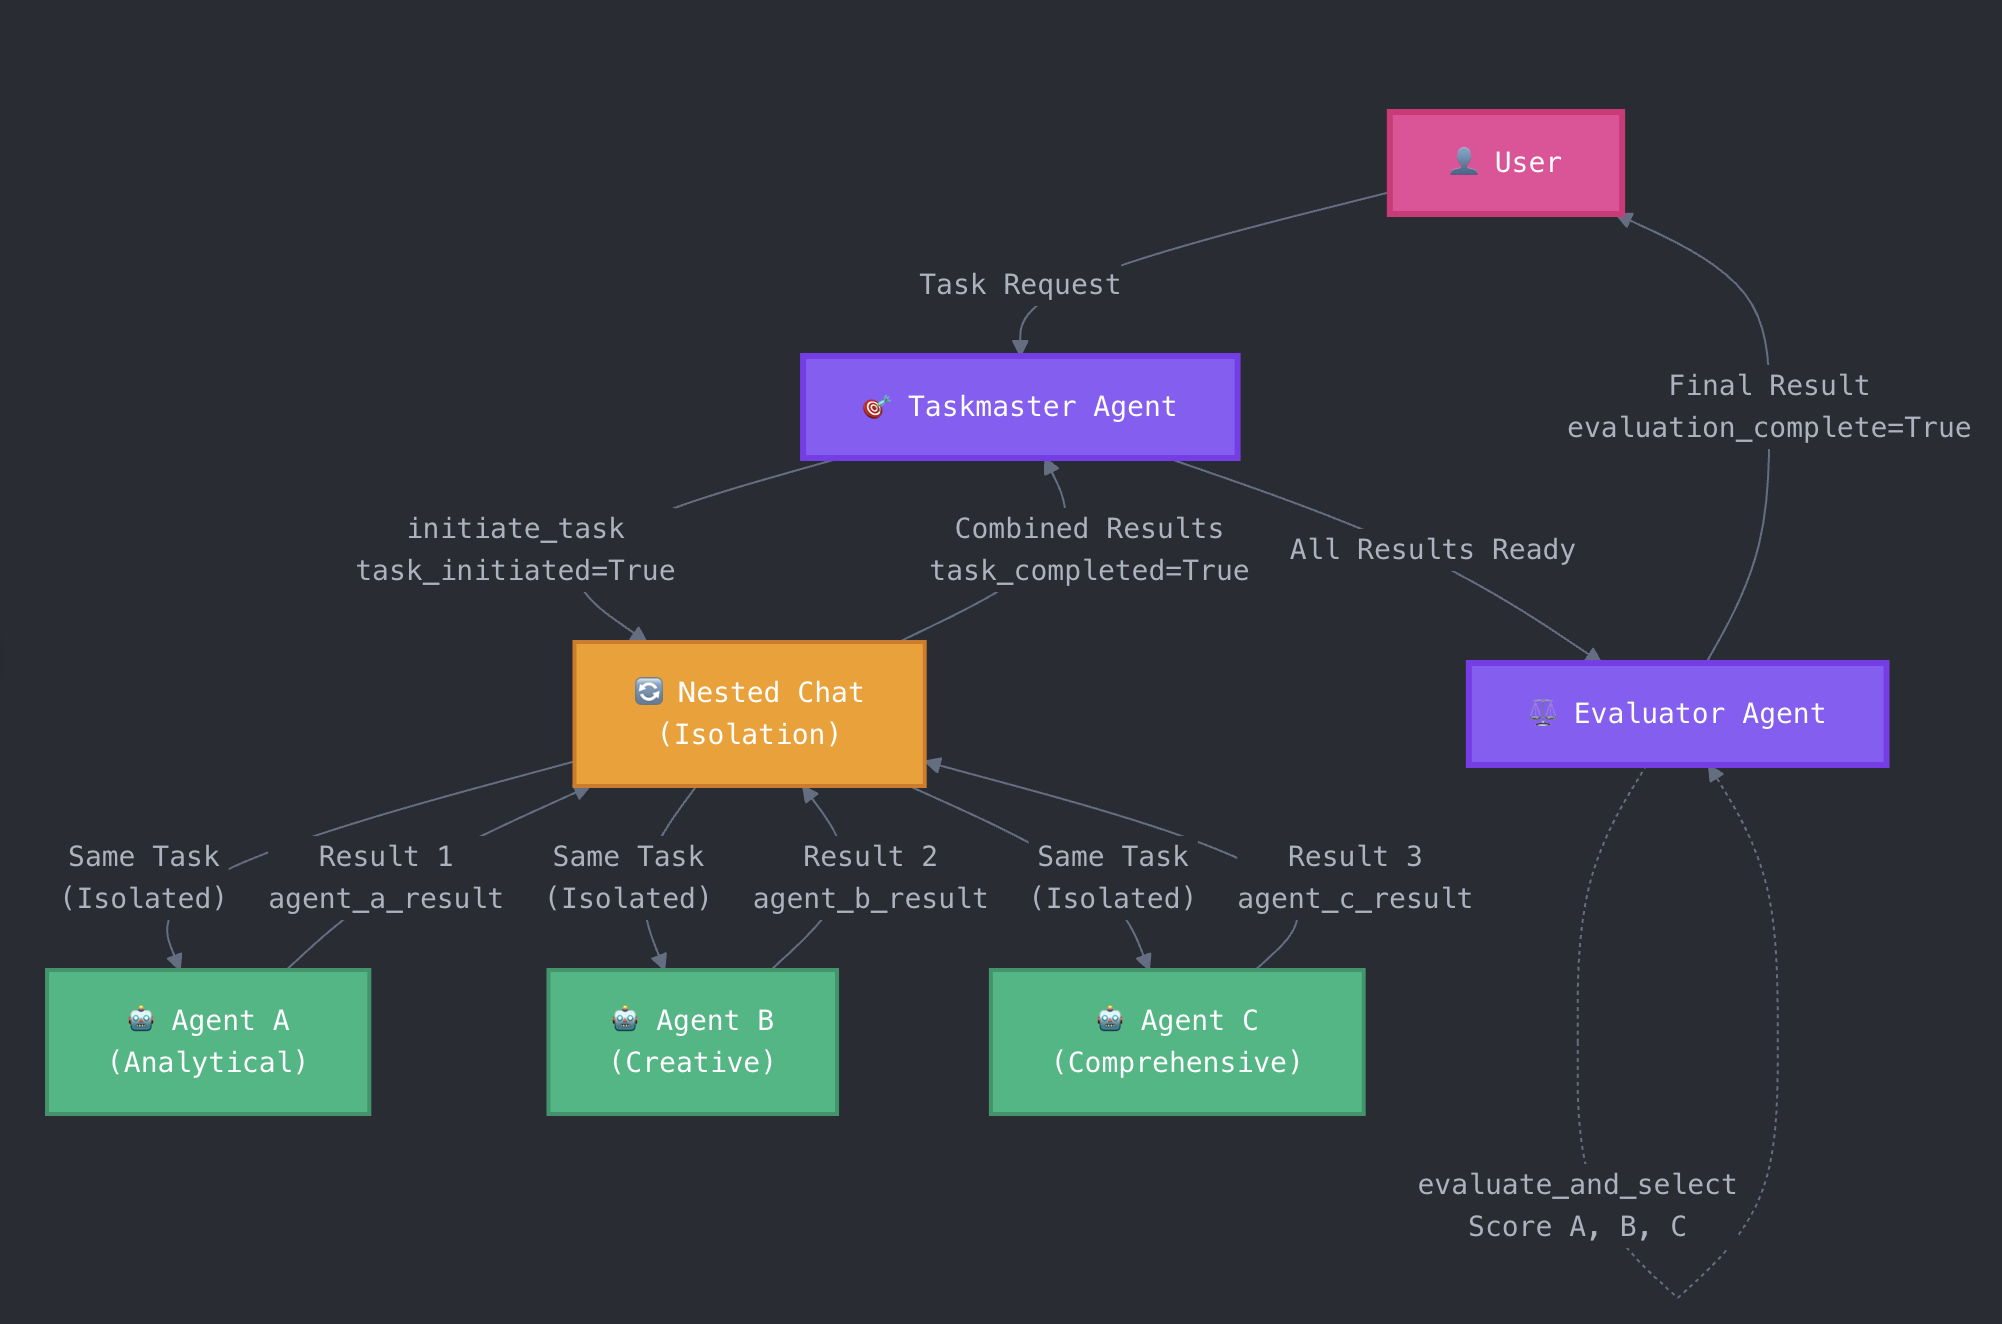2002x1324 pixels.
Task: Click the Combined Results edge label
Action: pyautogui.click(x=1089, y=549)
